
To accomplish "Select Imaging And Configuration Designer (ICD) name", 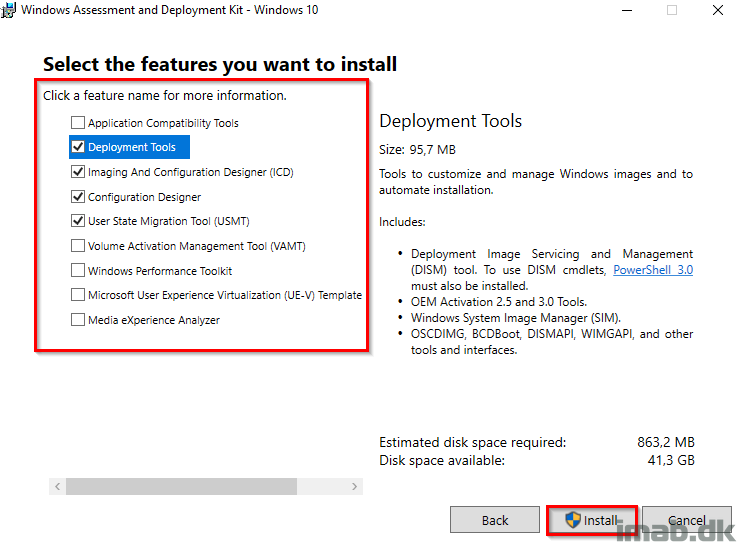I will click(x=190, y=172).
